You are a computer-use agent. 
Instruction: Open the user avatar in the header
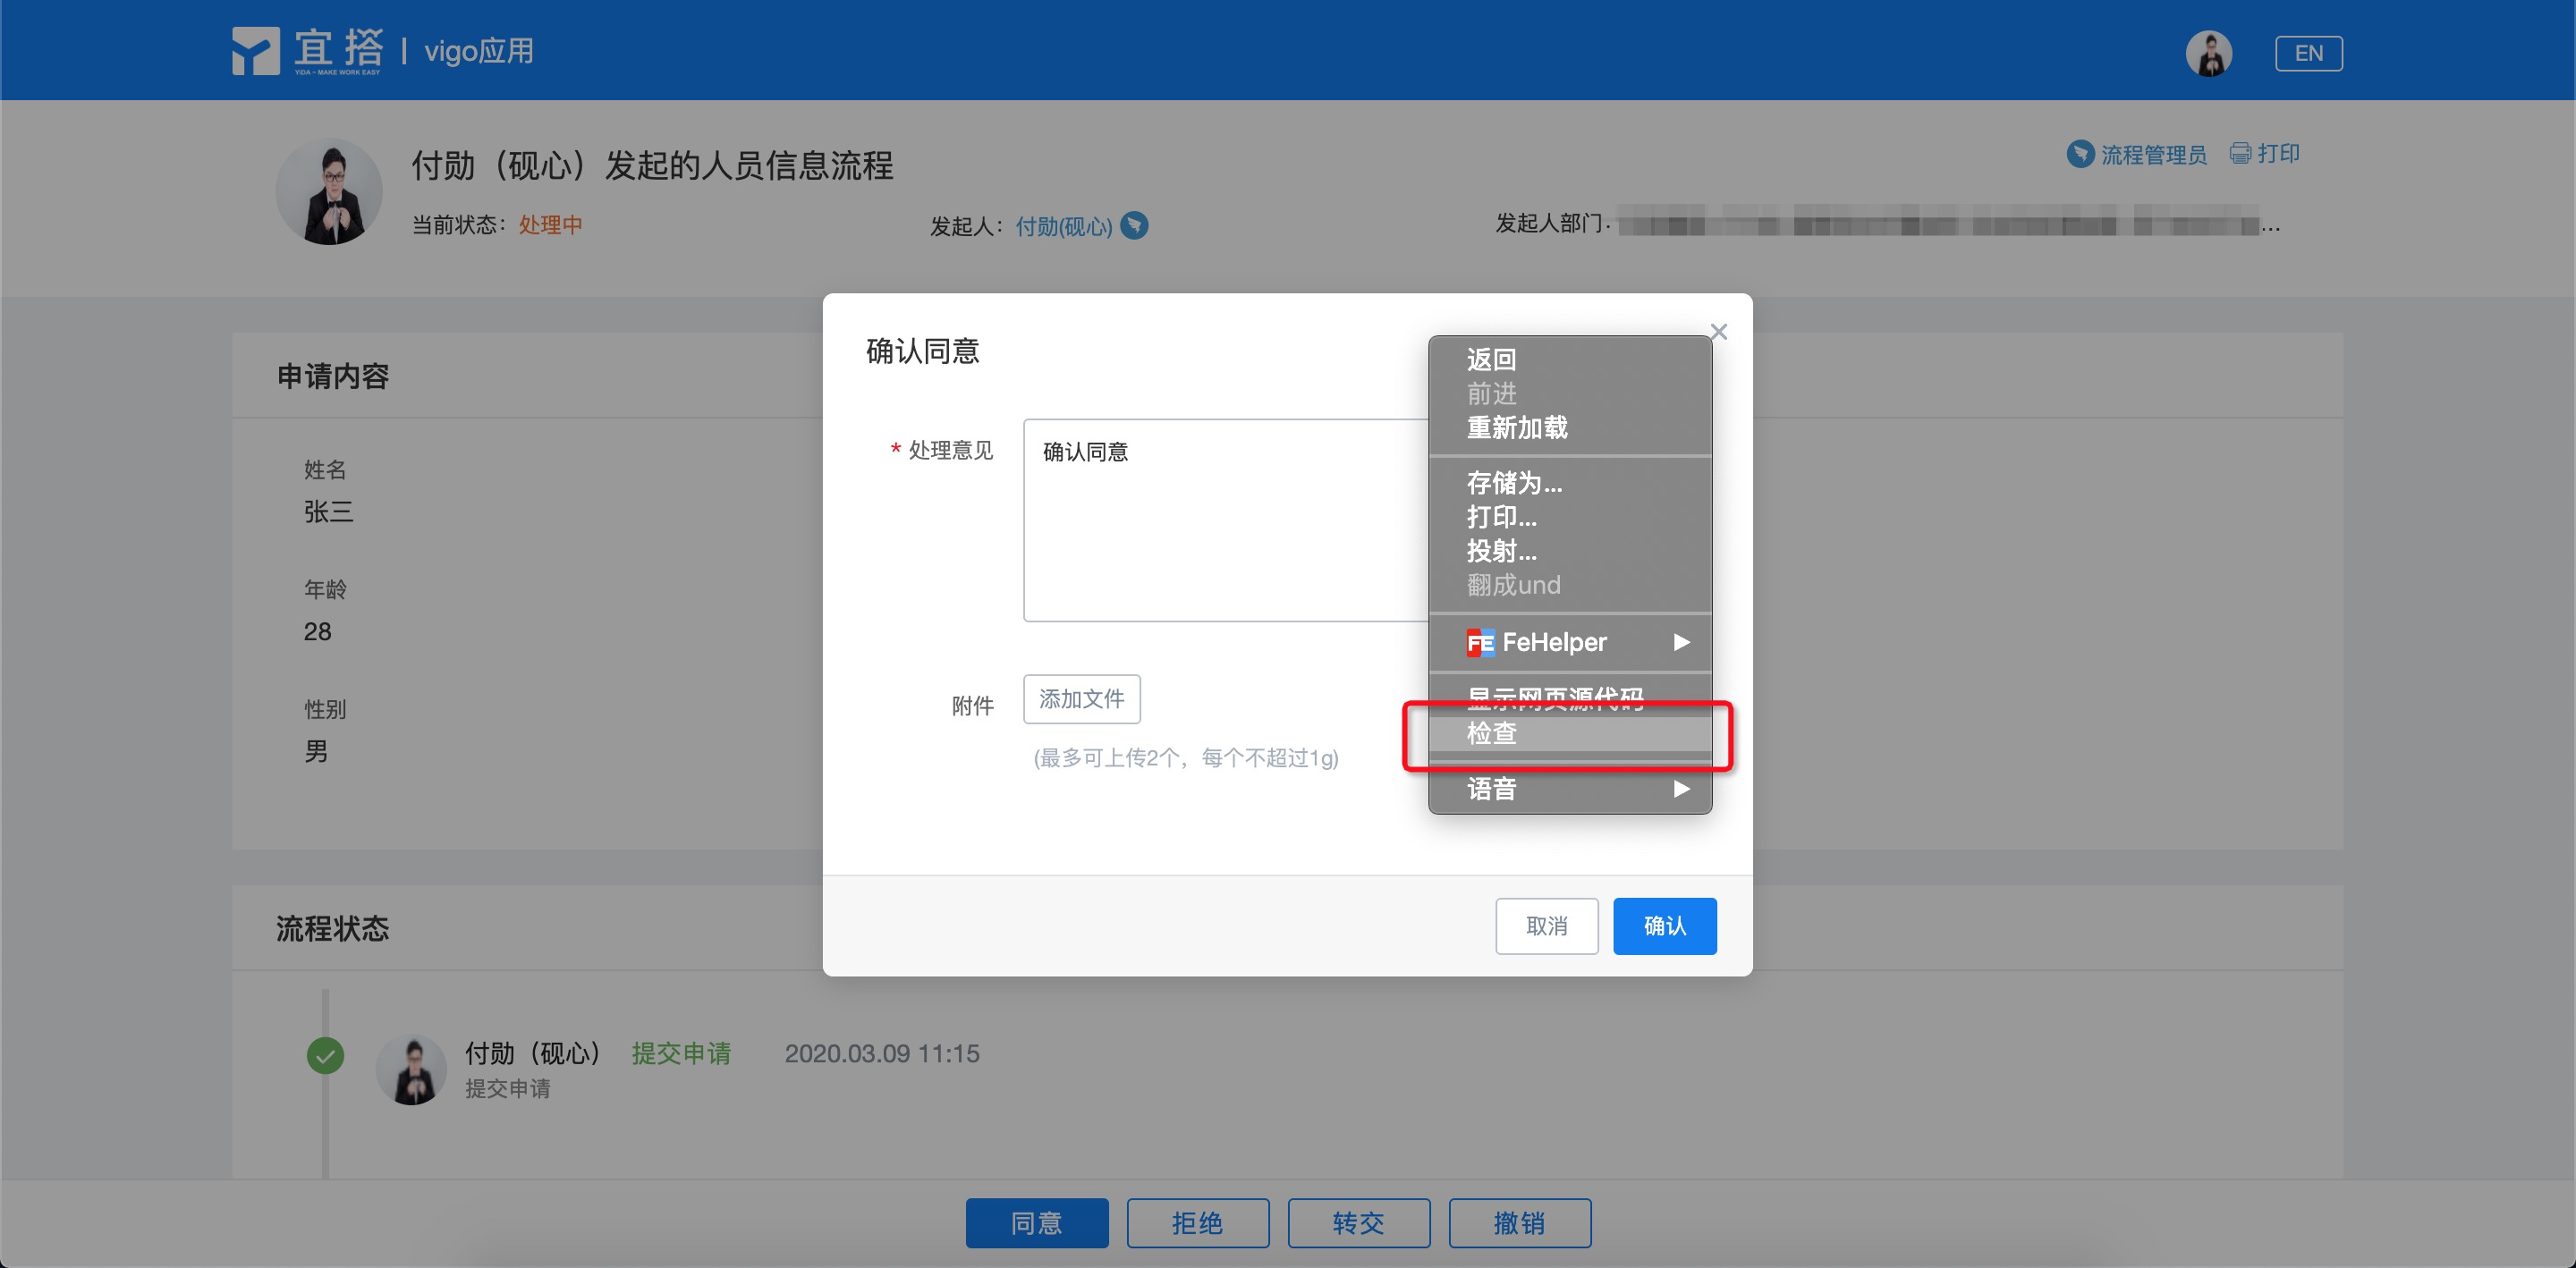coord(2208,53)
